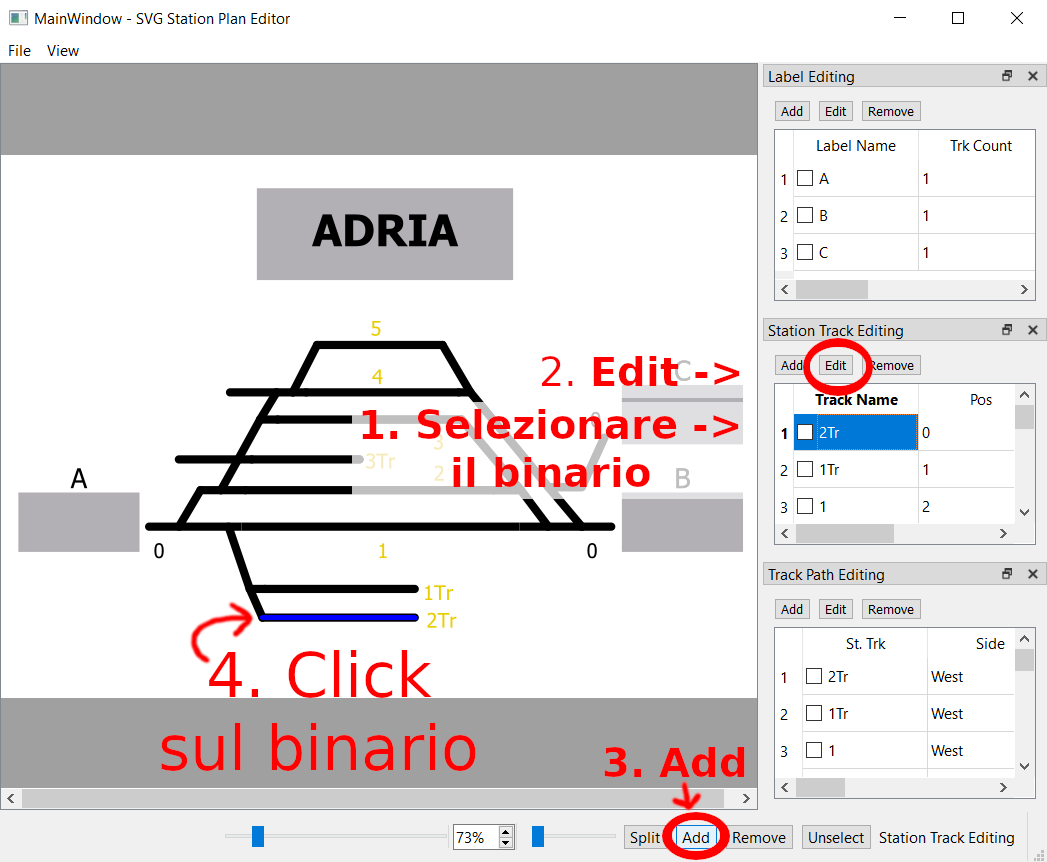Click Remove in Label Editing
This screenshot has width=1047, height=862.
(x=890, y=110)
